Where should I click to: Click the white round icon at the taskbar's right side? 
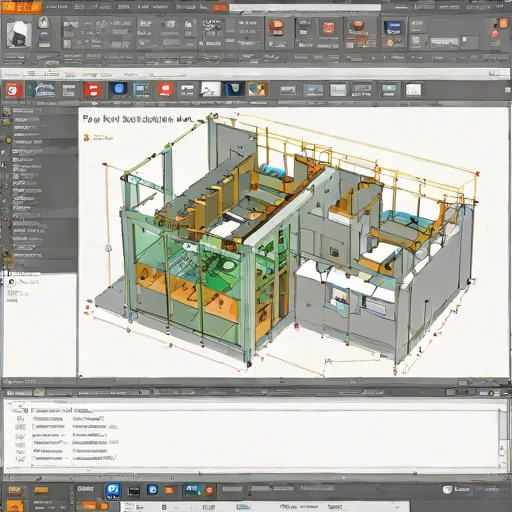tap(447, 489)
